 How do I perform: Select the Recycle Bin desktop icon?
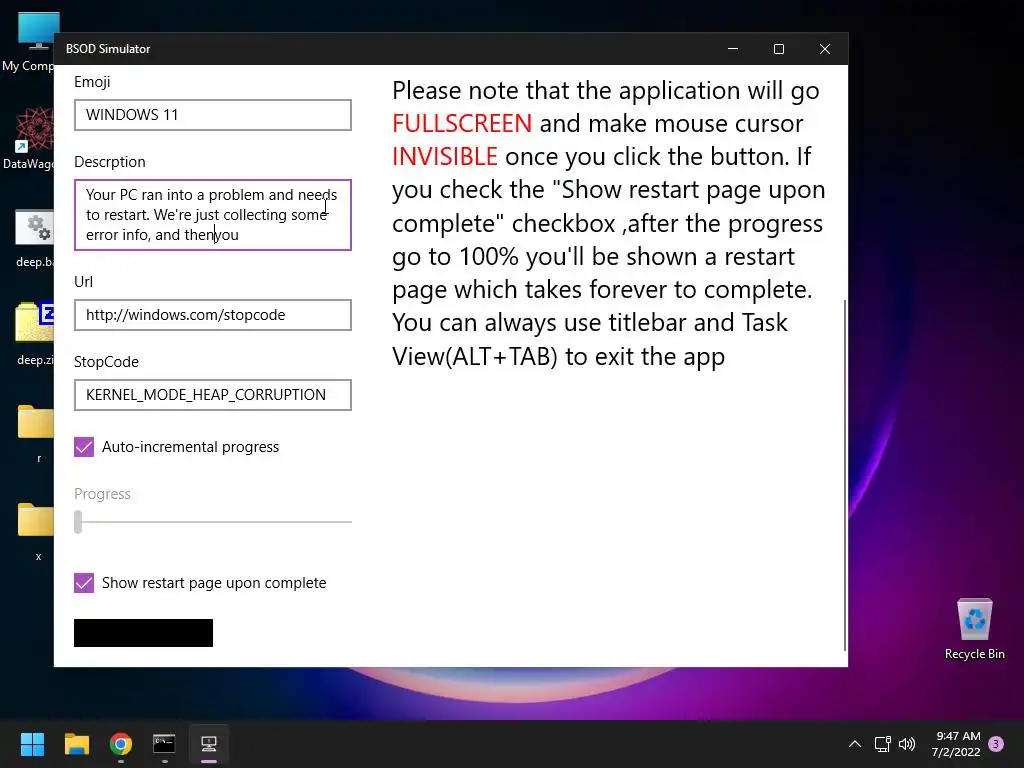point(974,630)
